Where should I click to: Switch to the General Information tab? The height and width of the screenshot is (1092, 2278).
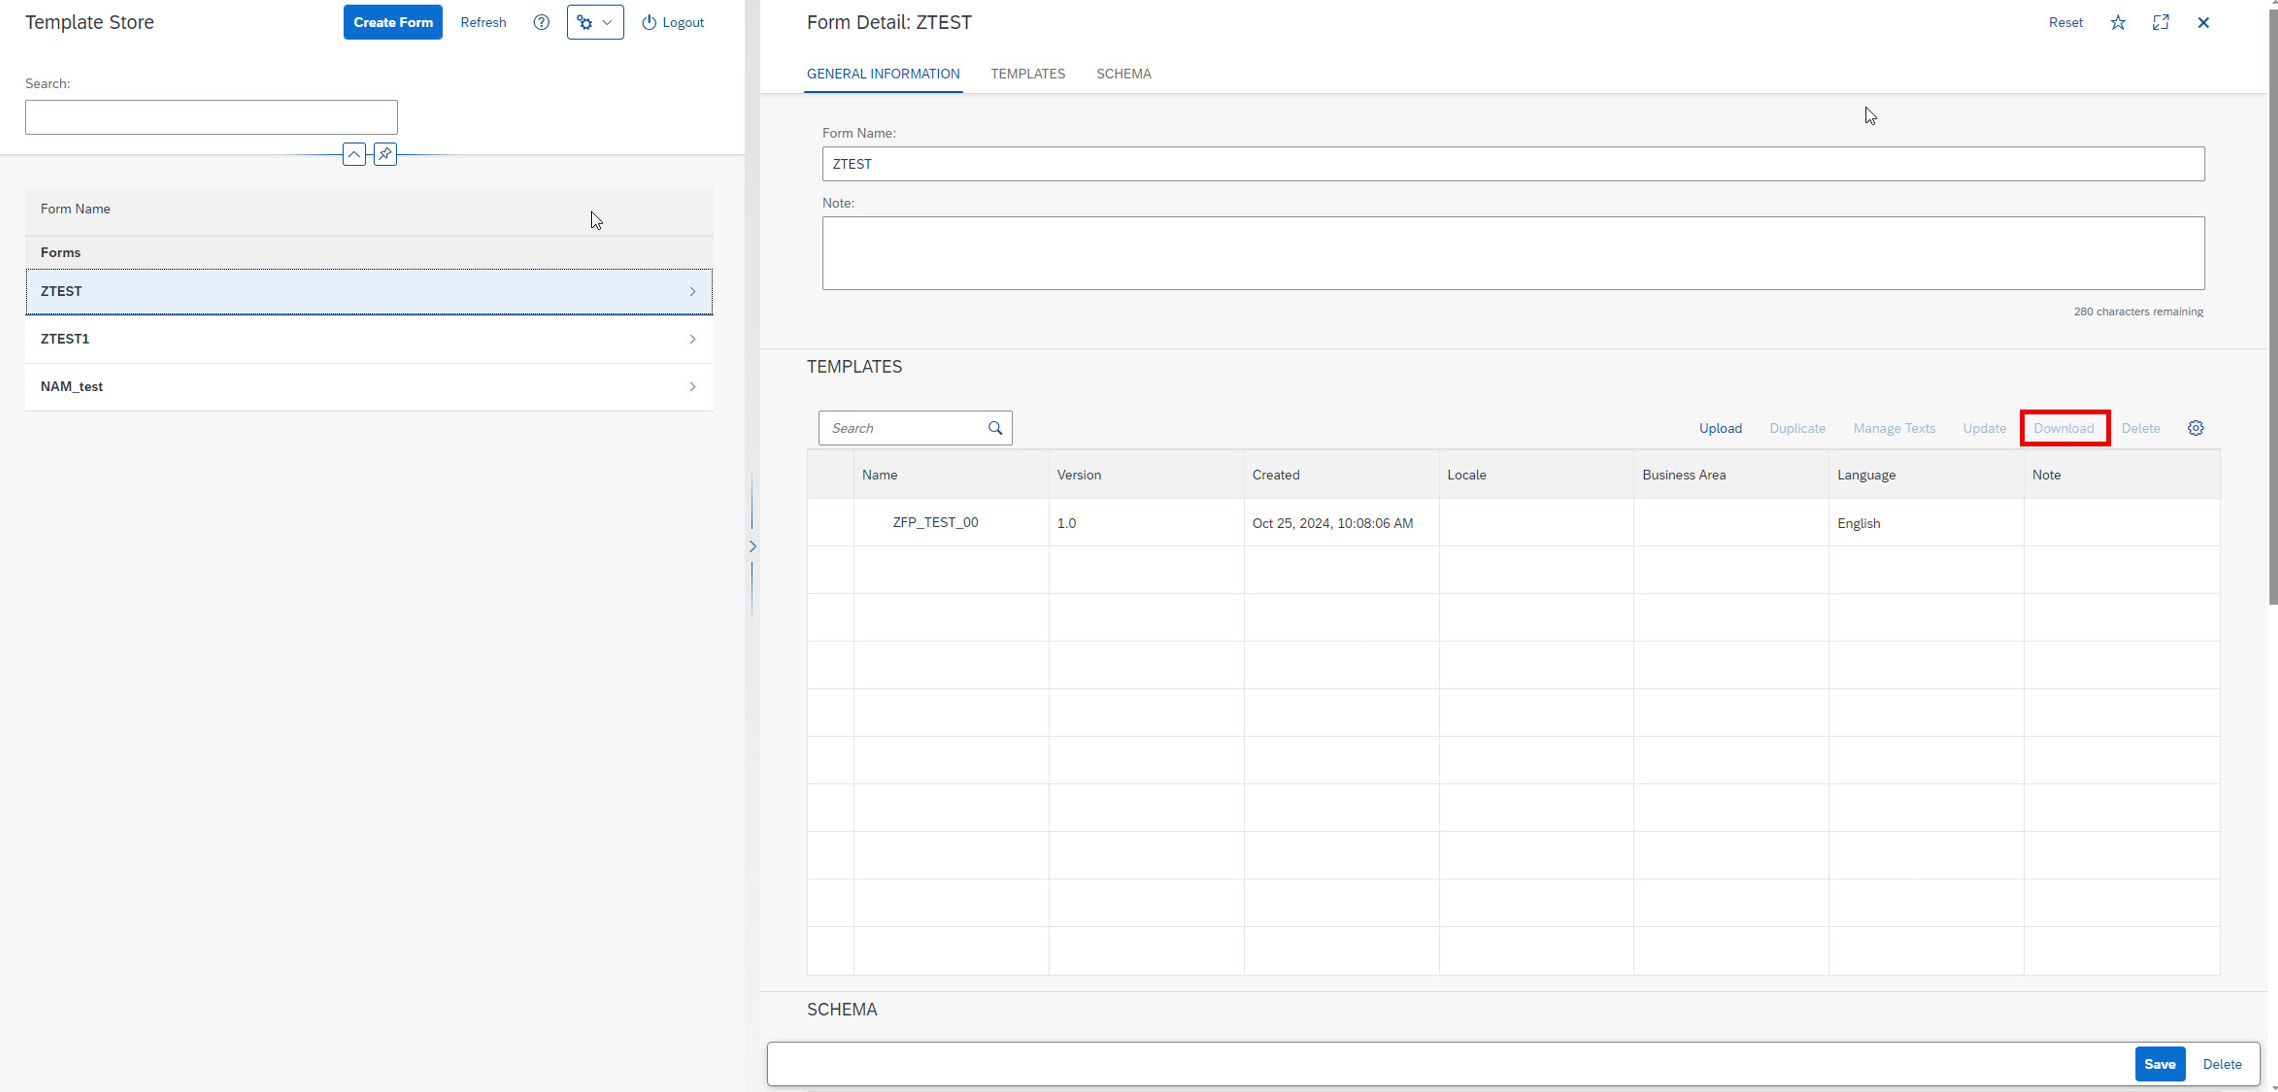tap(883, 74)
